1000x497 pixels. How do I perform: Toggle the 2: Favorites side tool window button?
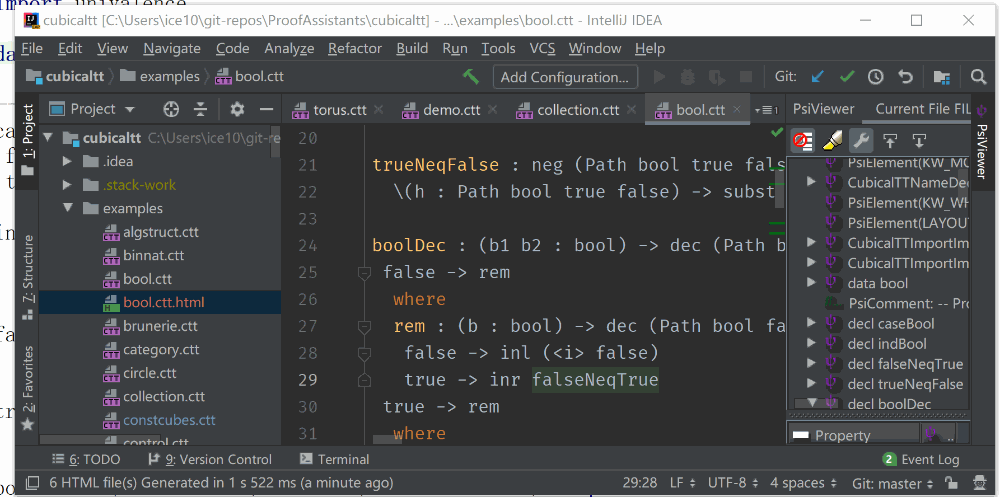[27, 387]
